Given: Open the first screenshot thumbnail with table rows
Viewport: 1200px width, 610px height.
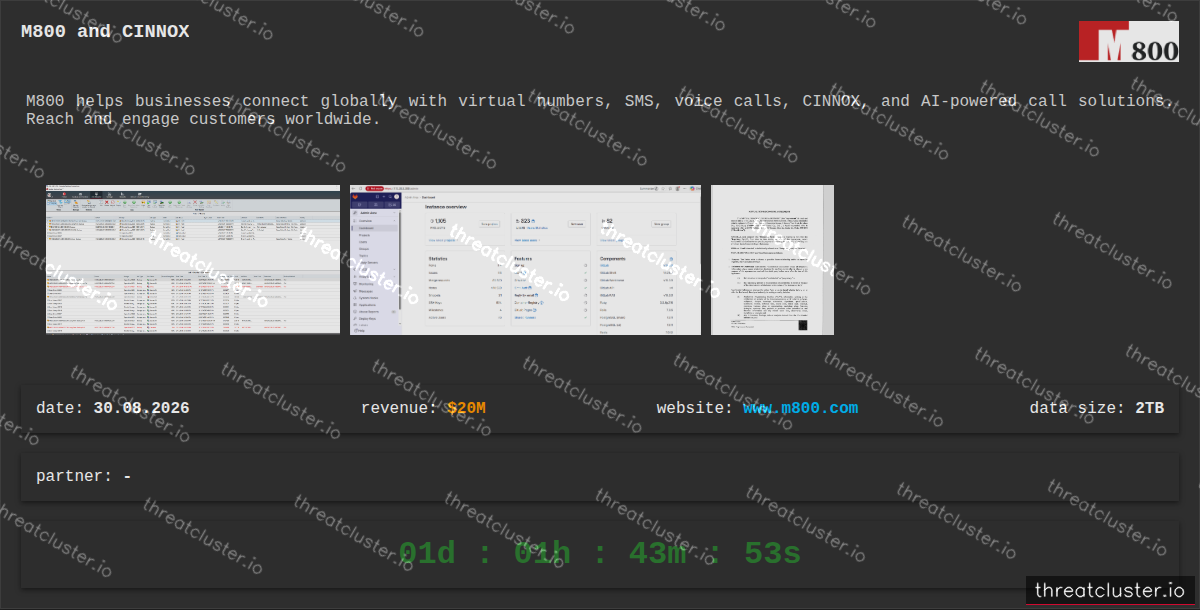Looking at the screenshot, I should pyautogui.click(x=193, y=259).
